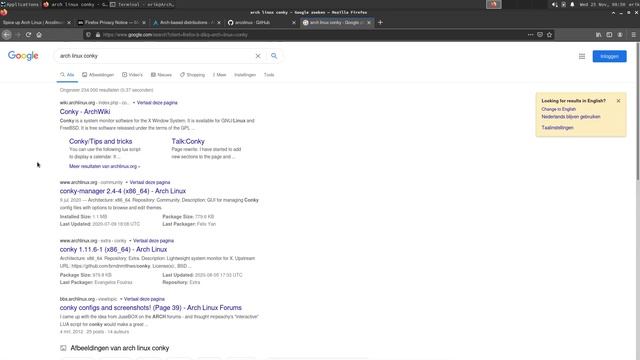The height and width of the screenshot is (360, 640).
Task: Open conky 1.11.6-1 (x86_64) result
Action: coord(113,249)
